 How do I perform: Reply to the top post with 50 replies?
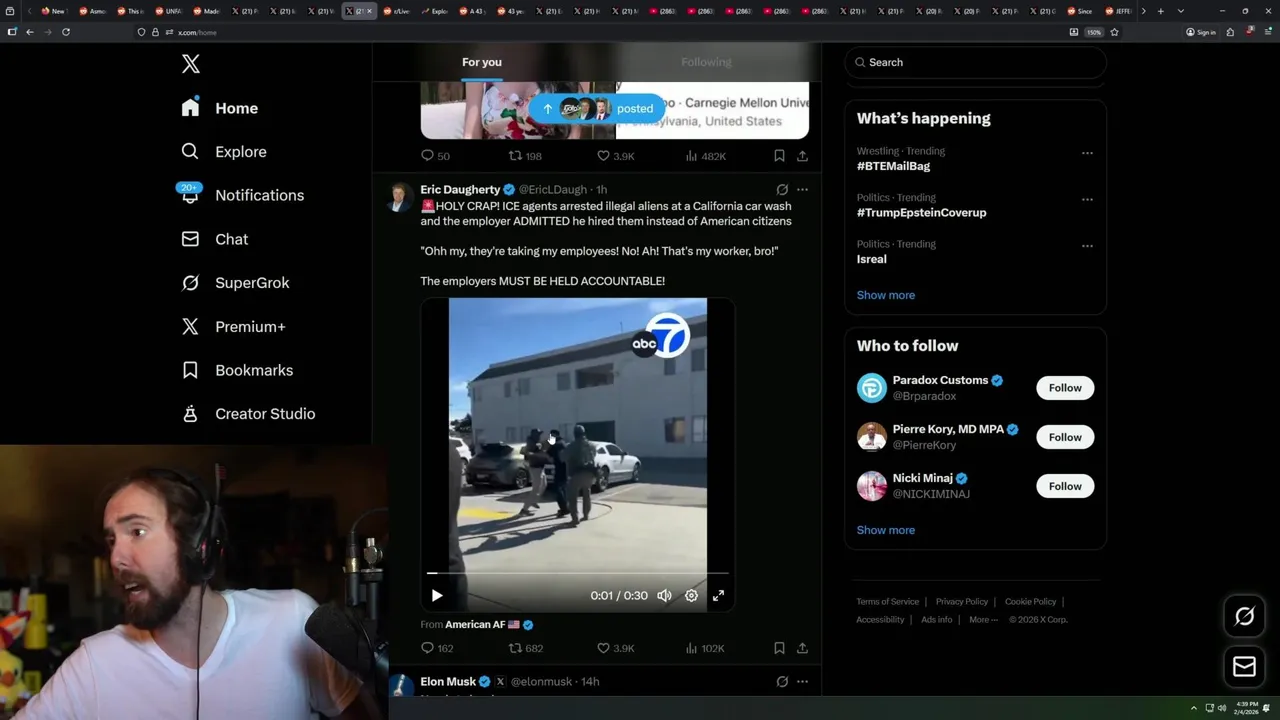[435, 156]
